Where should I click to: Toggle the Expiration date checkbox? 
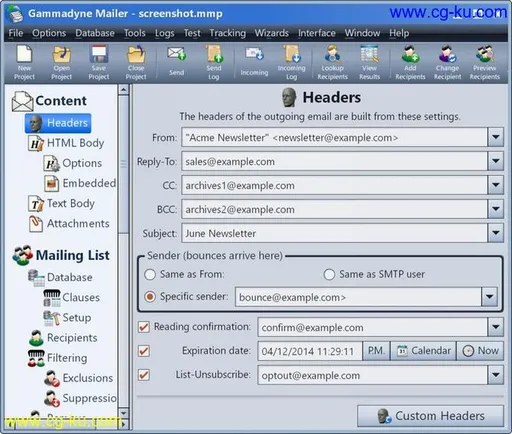click(144, 351)
